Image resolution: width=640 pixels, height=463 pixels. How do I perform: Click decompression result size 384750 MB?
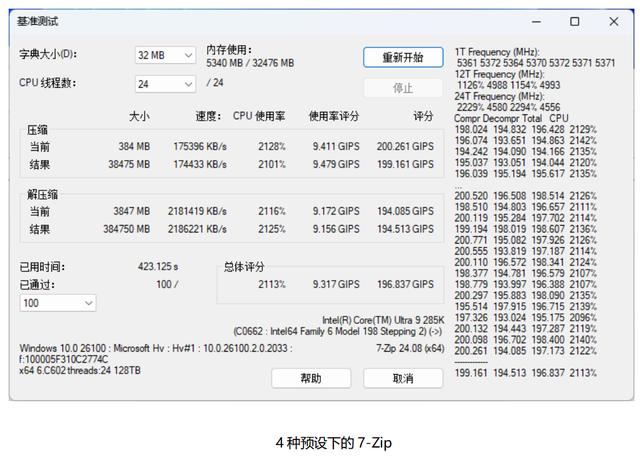[x=127, y=229]
